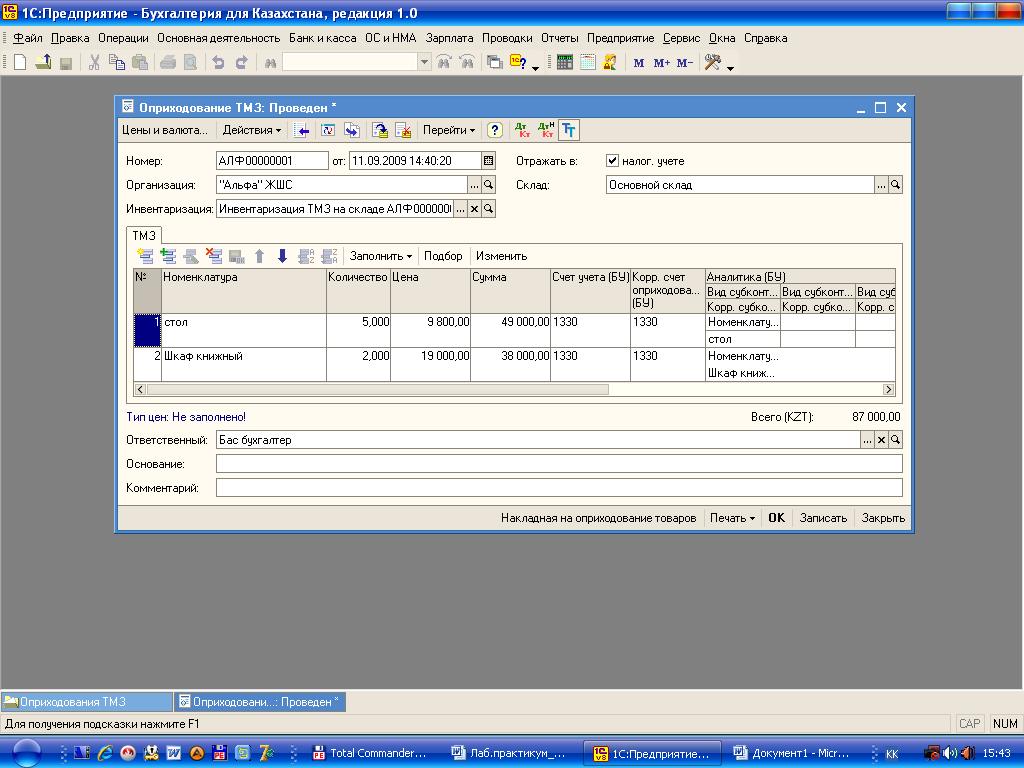
Task: Click the binoculars find icon
Action: pyautogui.click(x=270, y=63)
